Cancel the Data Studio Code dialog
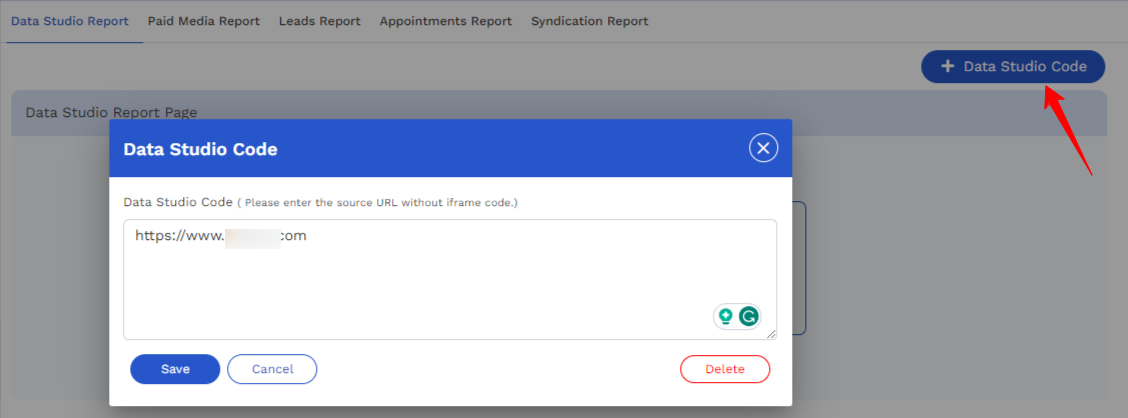The width and height of the screenshot is (1128, 418). pos(272,369)
